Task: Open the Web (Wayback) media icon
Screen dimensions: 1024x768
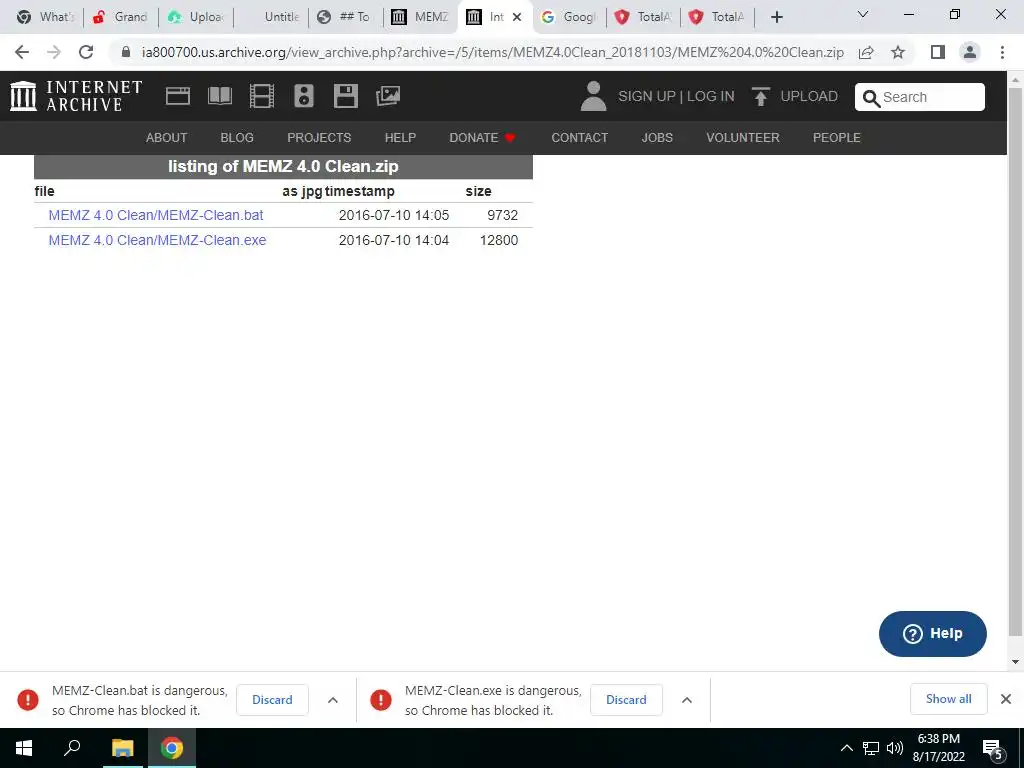Action: (178, 96)
